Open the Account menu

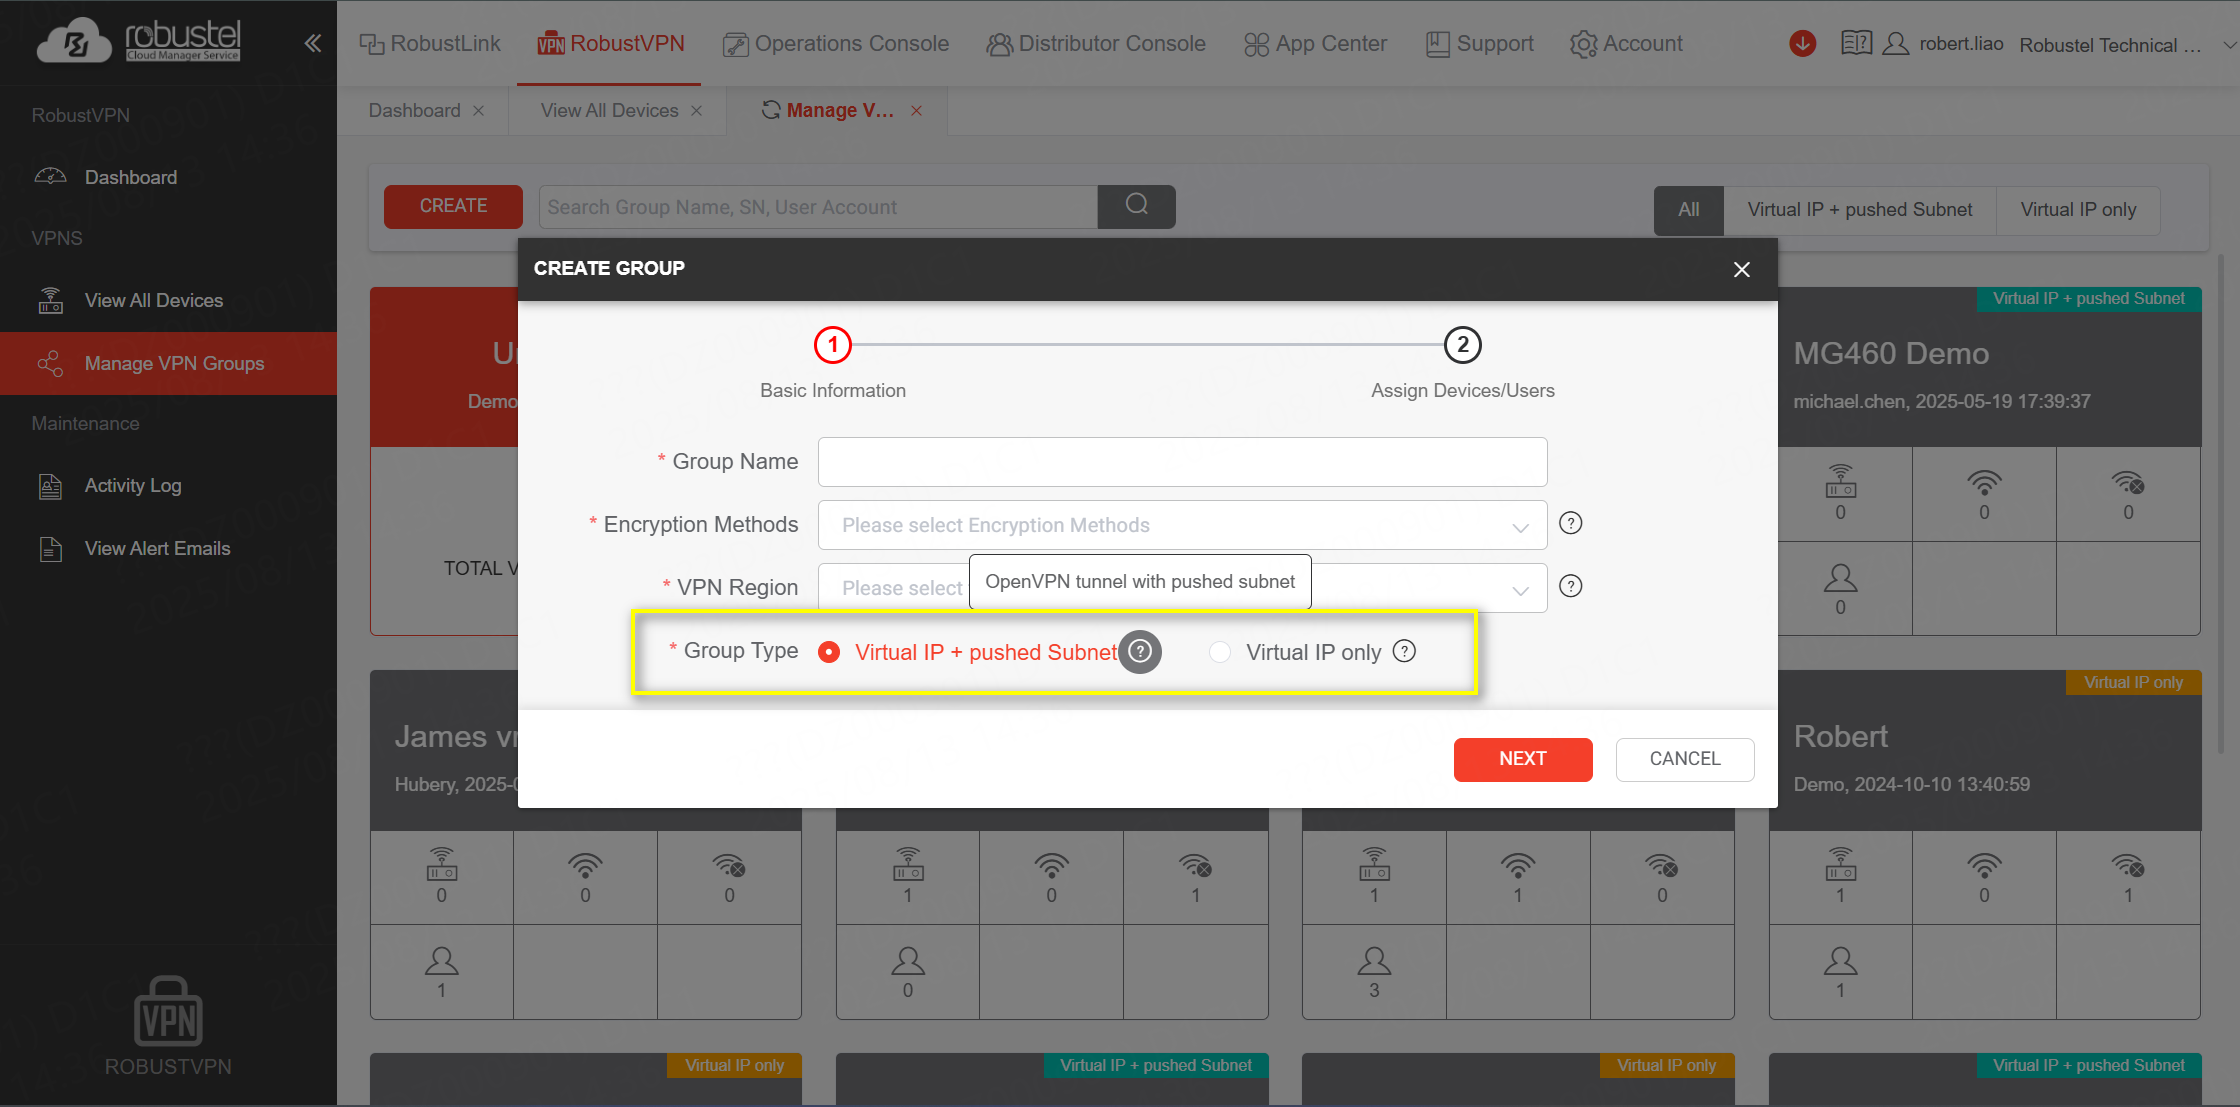click(x=1626, y=43)
